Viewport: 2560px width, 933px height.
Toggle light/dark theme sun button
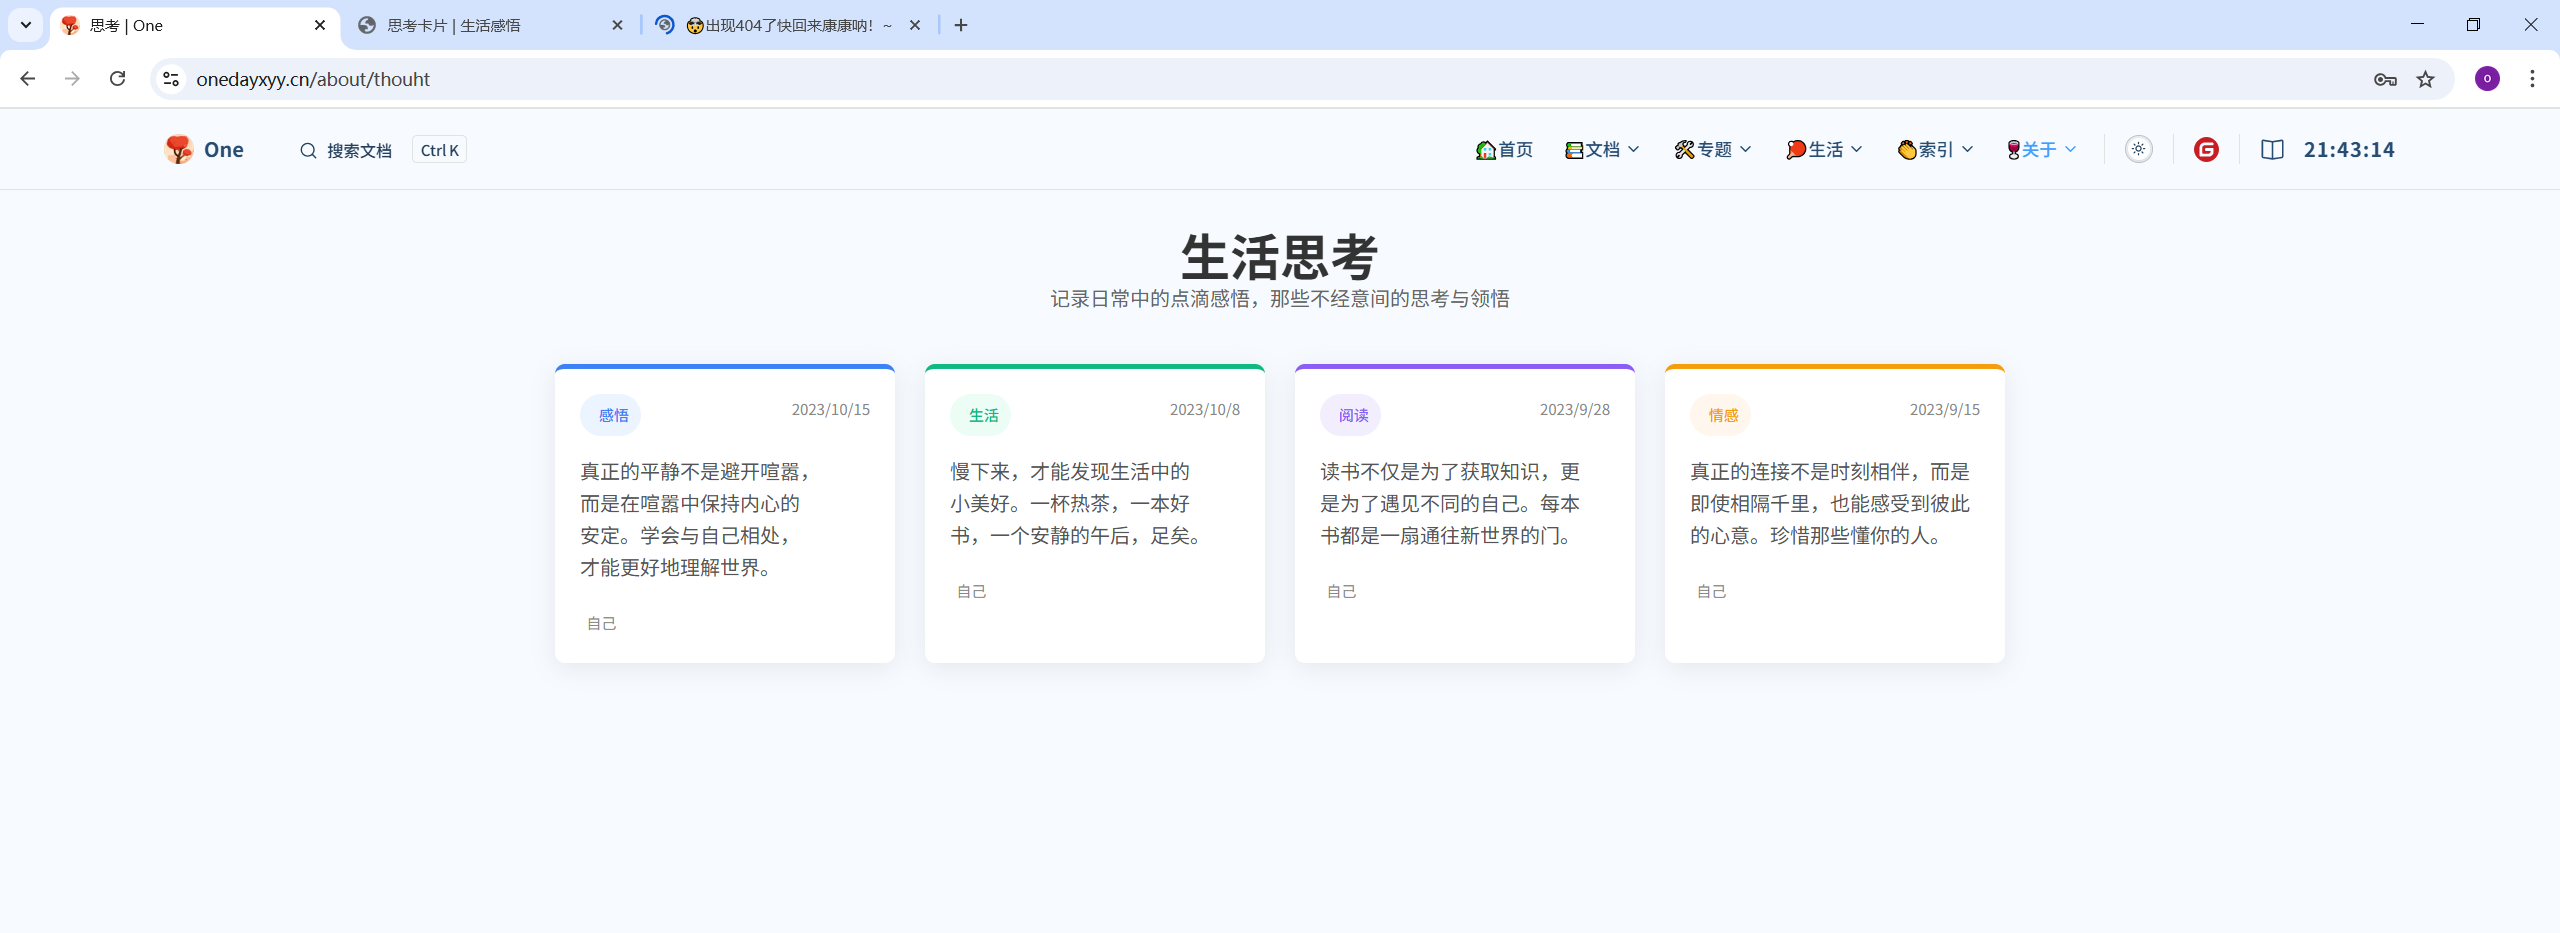coord(2139,149)
